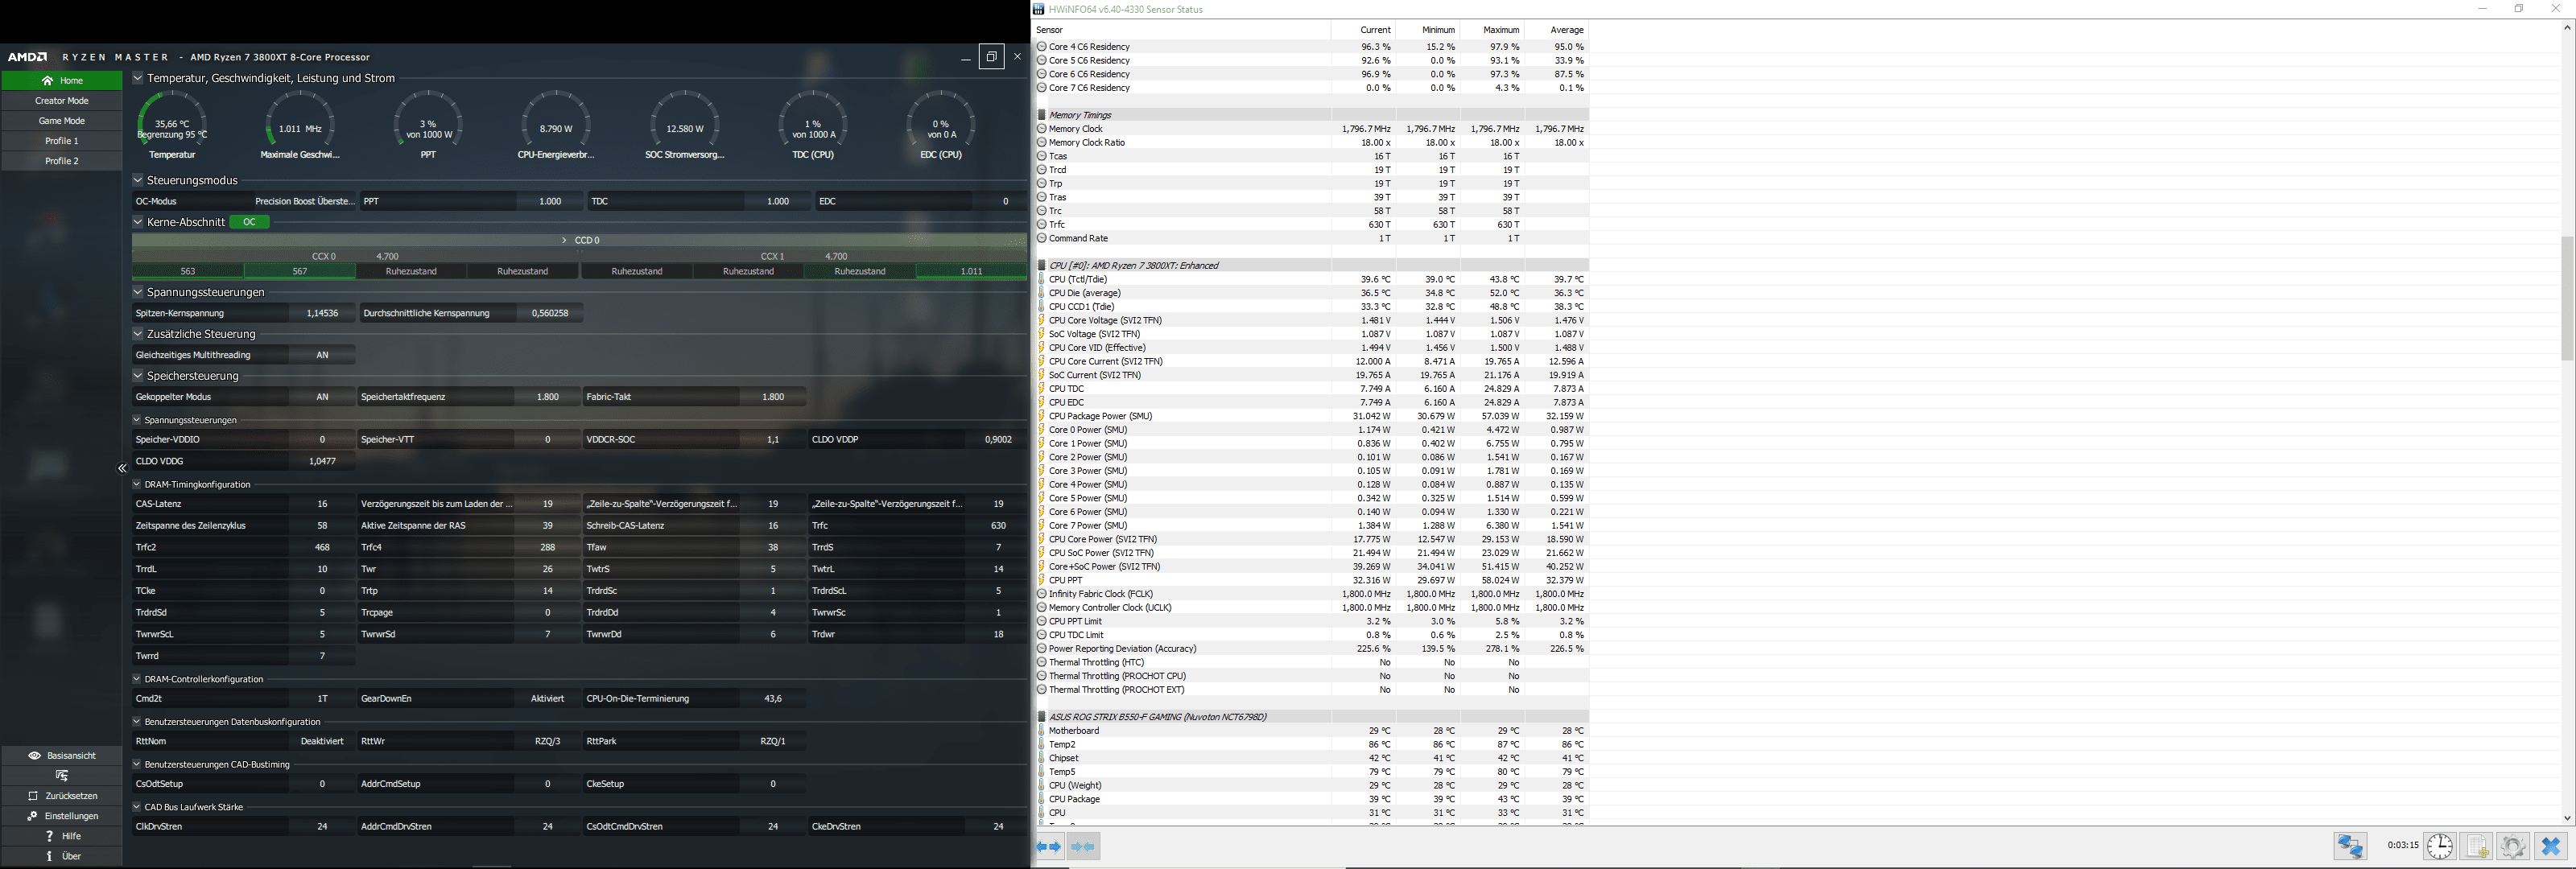Click the clock icon beside Memory Clock sensor
Image resolution: width=2576 pixels, height=869 pixels.
(x=1041, y=129)
